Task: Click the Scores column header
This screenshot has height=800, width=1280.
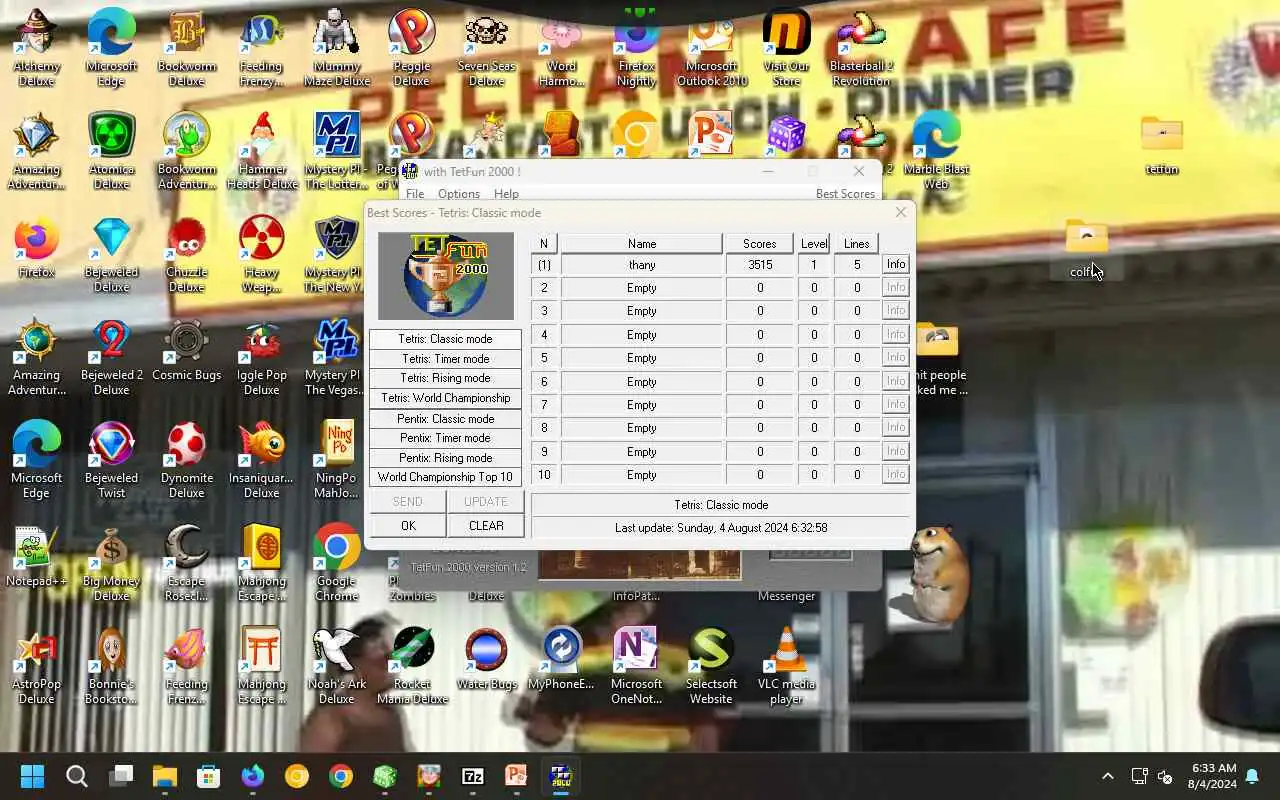Action: (759, 244)
